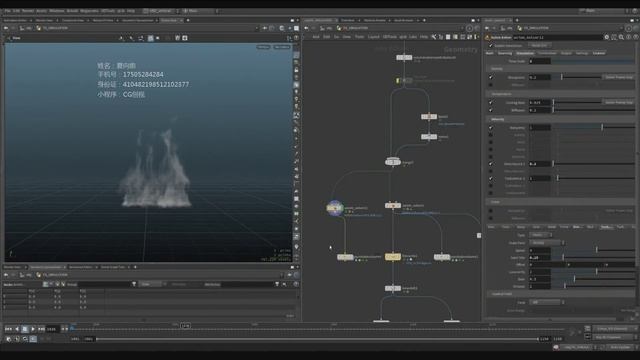Toggle the Cooling Rate checkbox
The height and width of the screenshot is (360, 640).
pyautogui.click(x=491, y=102)
